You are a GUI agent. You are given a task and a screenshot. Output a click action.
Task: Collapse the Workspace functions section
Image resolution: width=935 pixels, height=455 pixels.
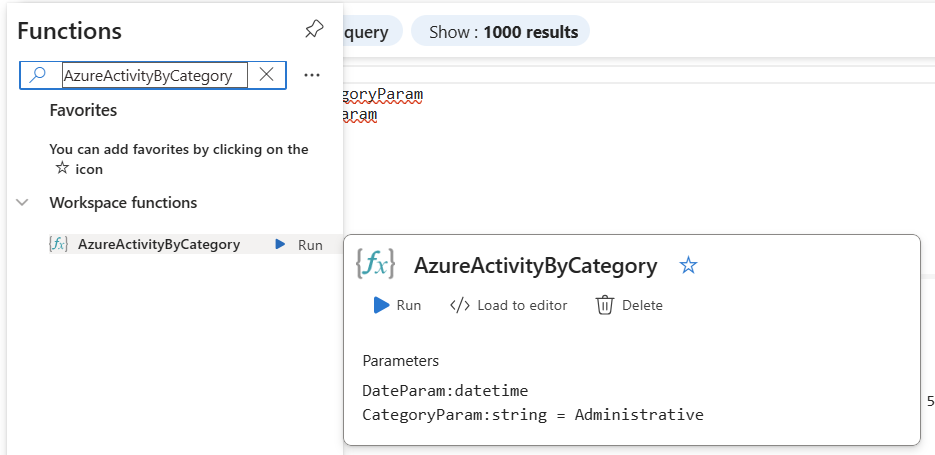23,203
